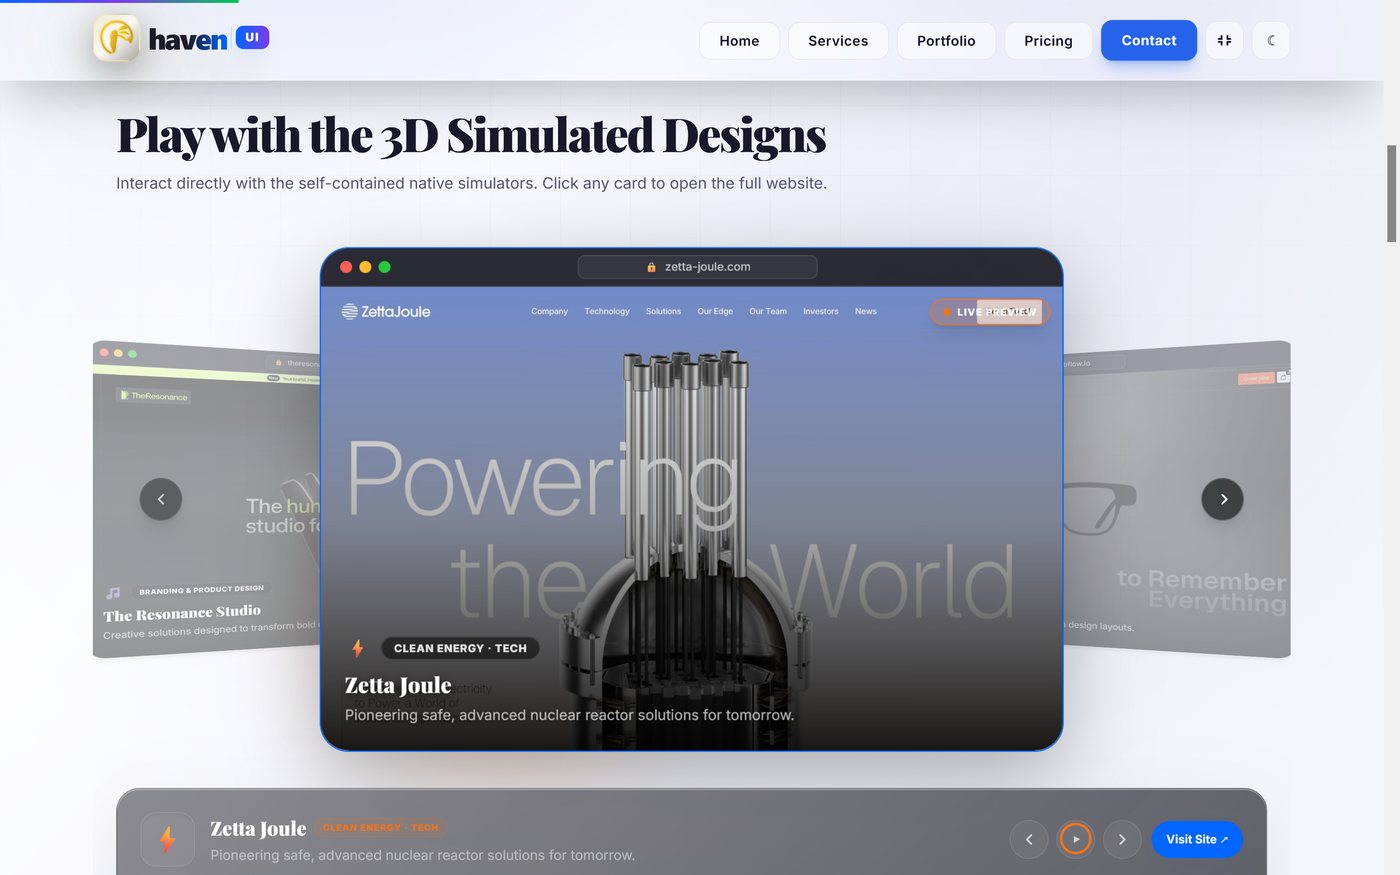Open The Resonance Studio card
Image resolution: width=1400 pixels, height=875 pixels.
206,500
